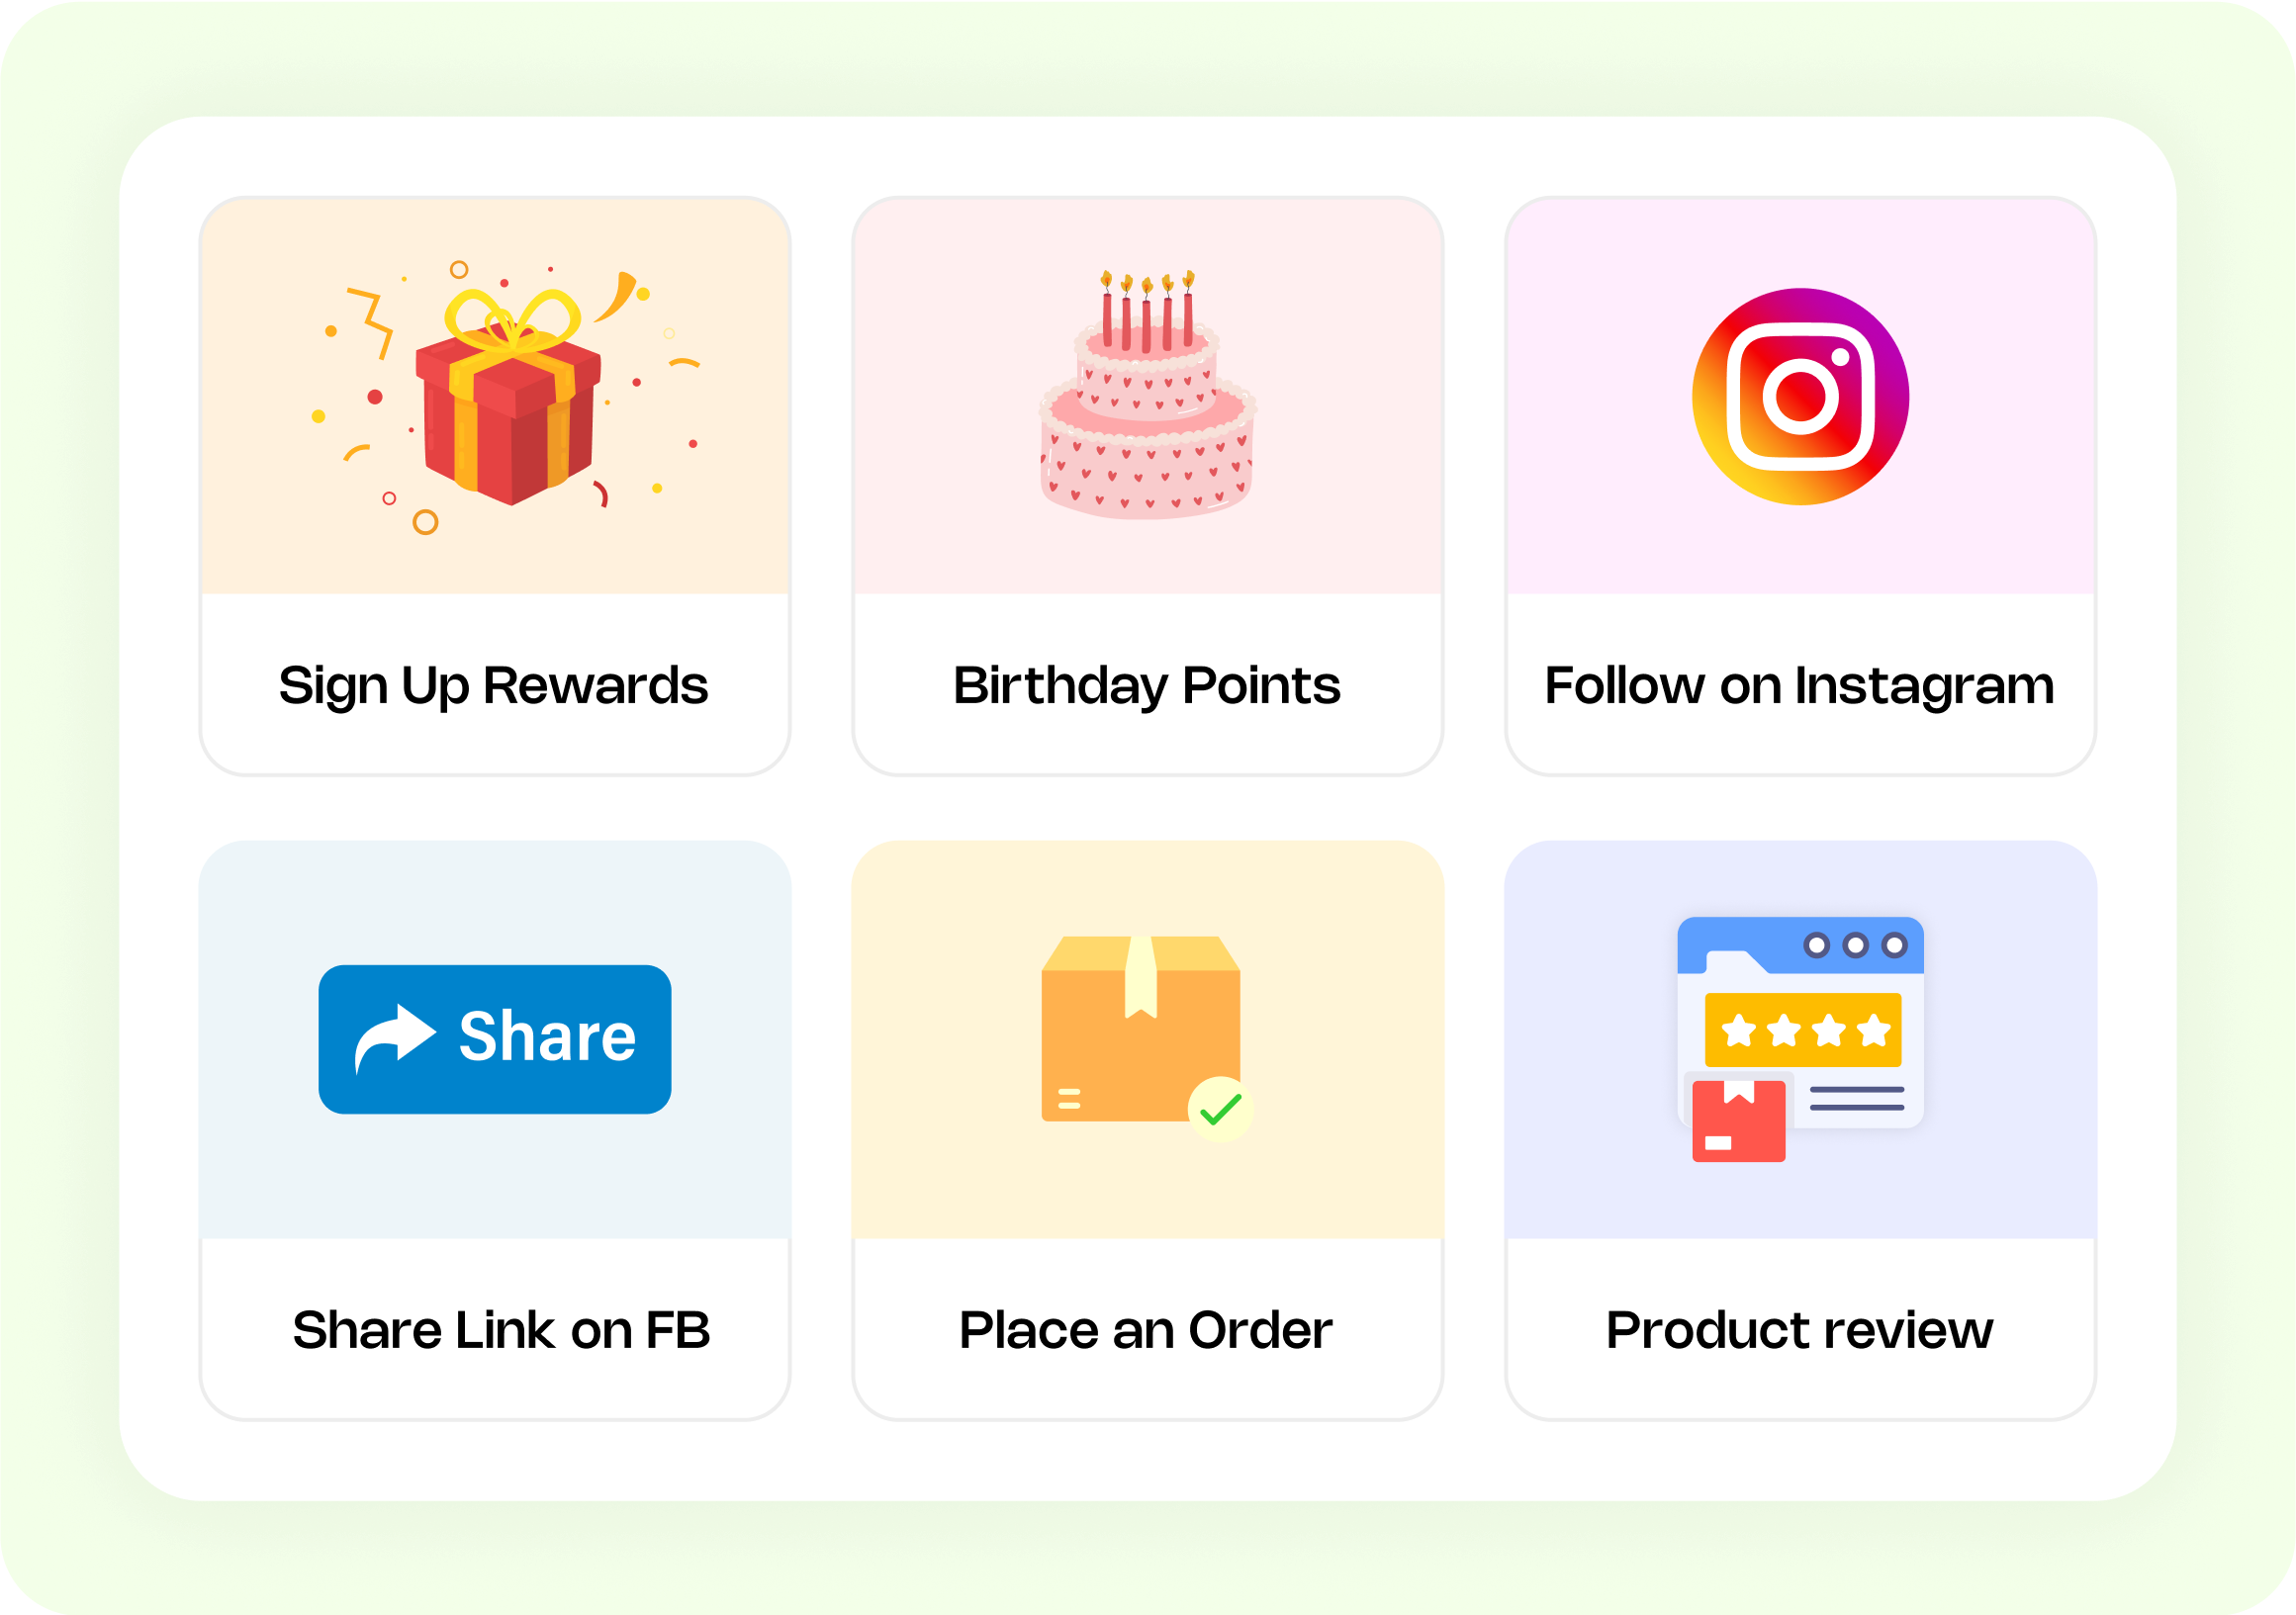Click the star rating review window icon
2296x1615 pixels.
(1800, 1039)
